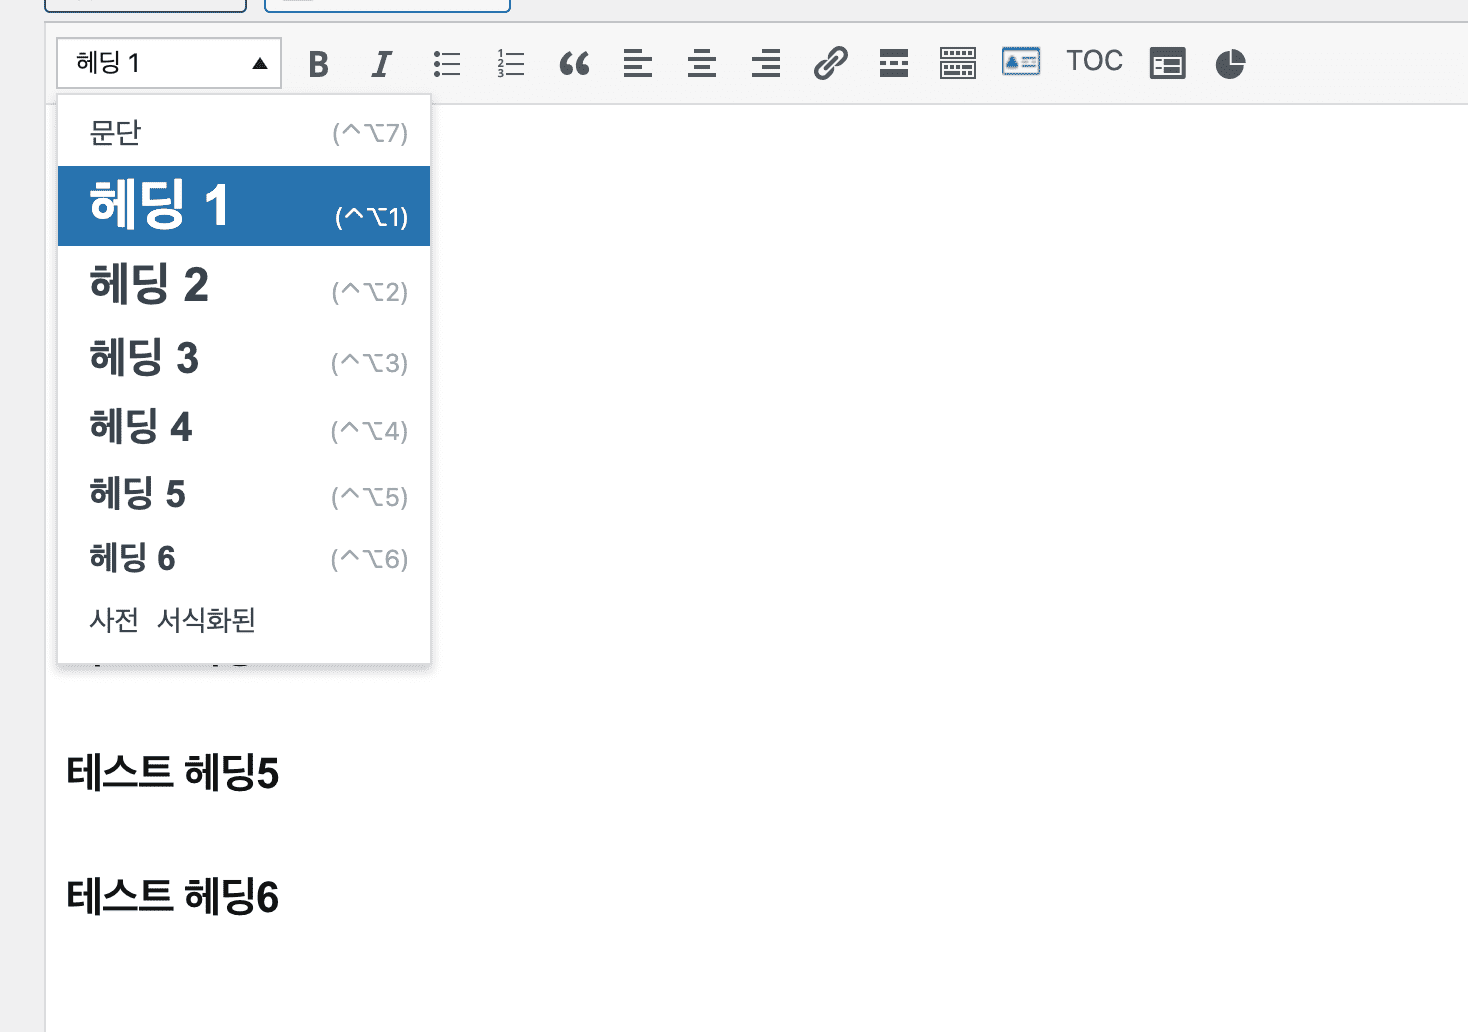Click the 테스트 헤딩6 heading text
This screenshot has width=1468, height=1032.
click(x=172, y=897)
